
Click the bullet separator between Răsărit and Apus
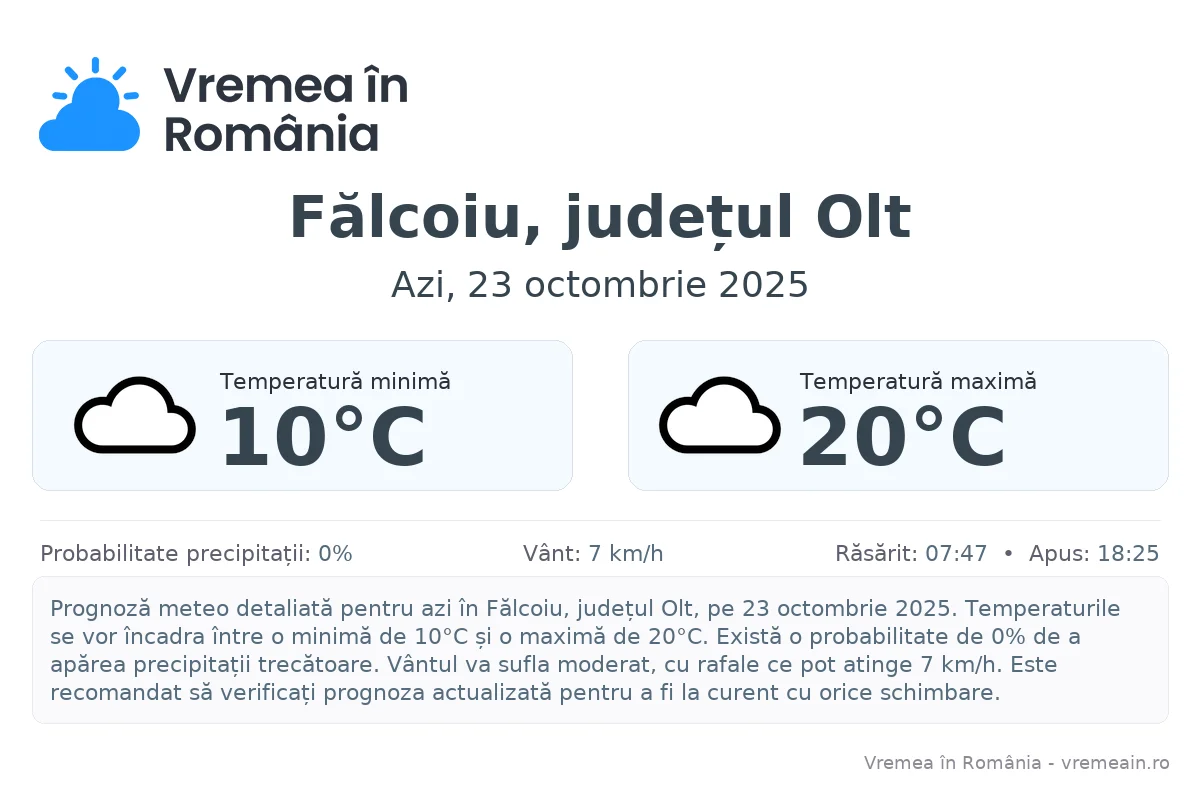click(x=1008, y=554)
